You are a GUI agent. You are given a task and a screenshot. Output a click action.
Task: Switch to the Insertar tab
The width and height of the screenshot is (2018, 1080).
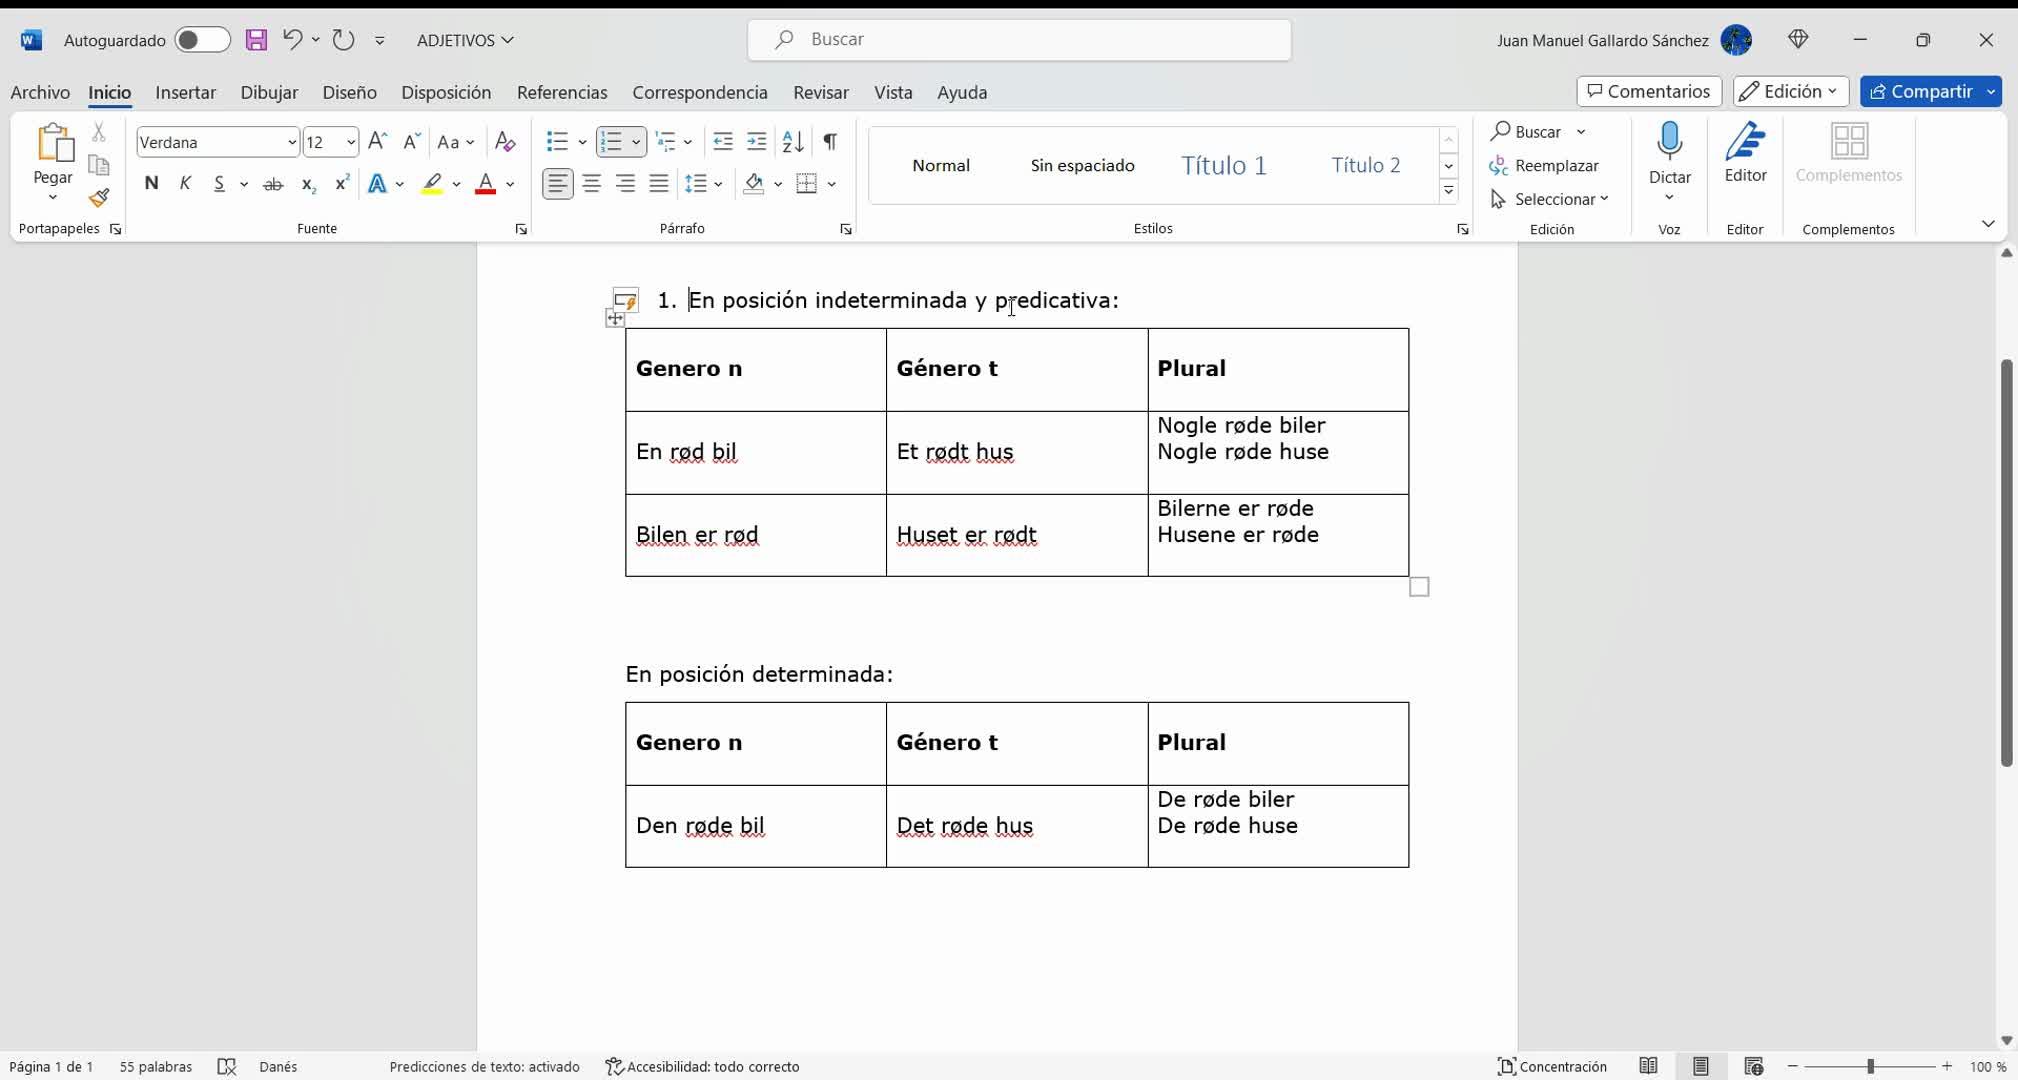pos(185,92)
